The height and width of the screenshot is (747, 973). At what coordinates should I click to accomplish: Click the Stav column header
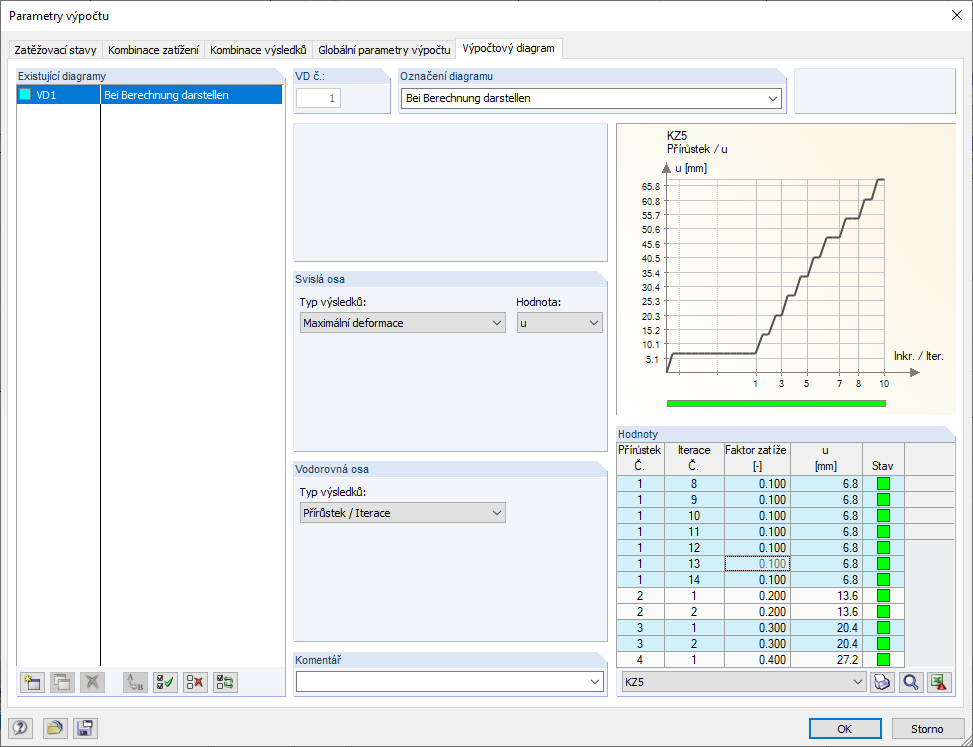pos(882,458)
